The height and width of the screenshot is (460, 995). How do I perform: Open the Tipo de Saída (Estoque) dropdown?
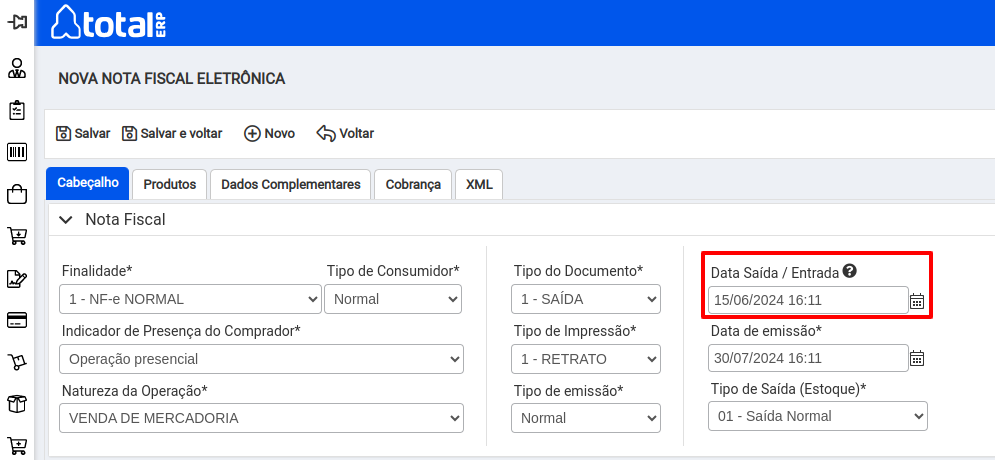coord(818,416)
